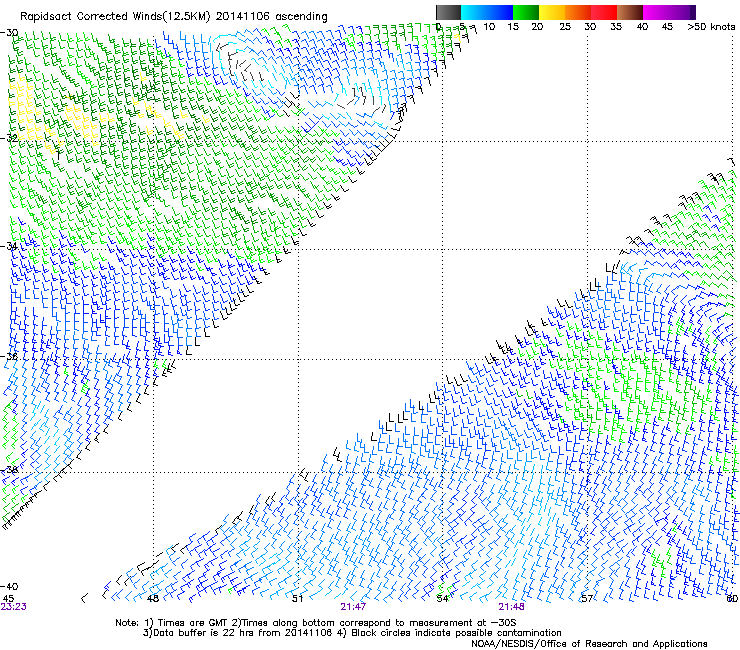Click the '54' longitude axis label
This screenshot has height=650, width=740.
[442, 599]
